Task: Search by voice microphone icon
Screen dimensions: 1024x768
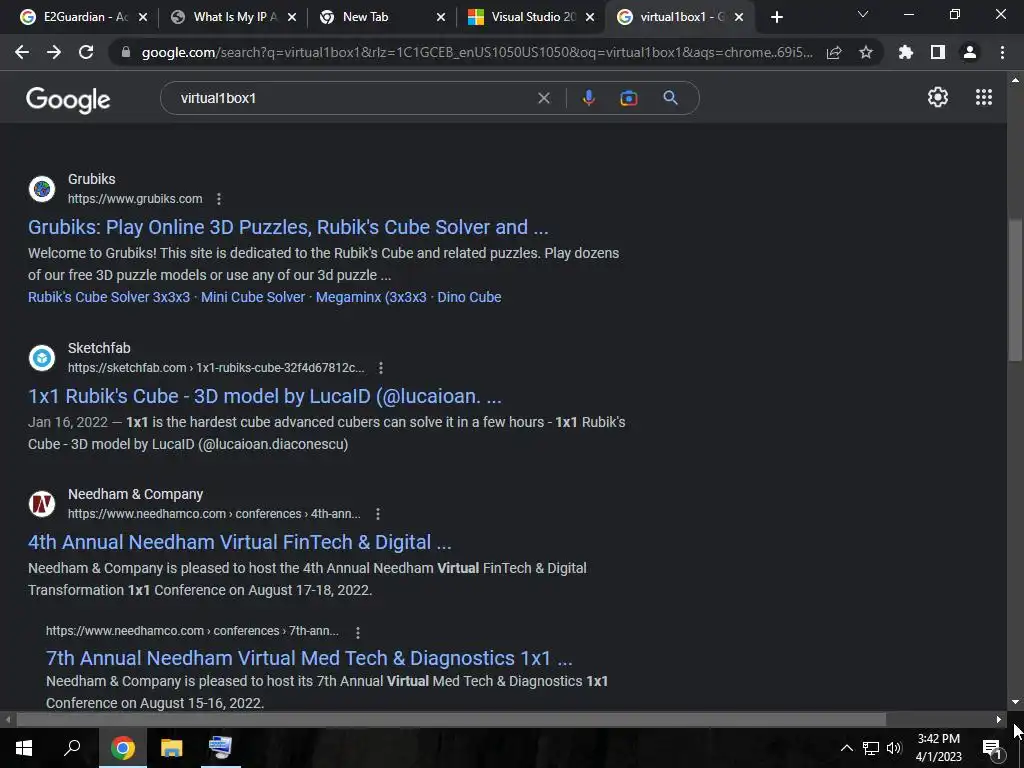Action: (x=588, y=98)
